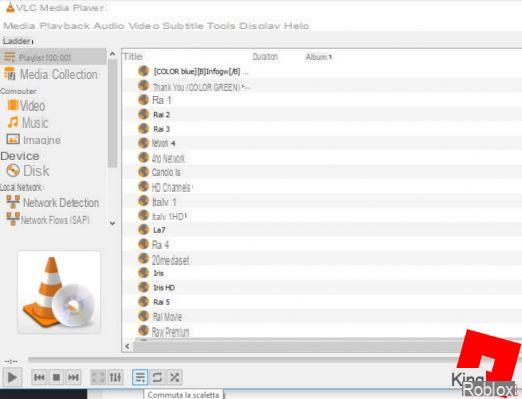Click the playlist horizontal scroll left arrow
The image size is (522, 399).
(127, 346)
